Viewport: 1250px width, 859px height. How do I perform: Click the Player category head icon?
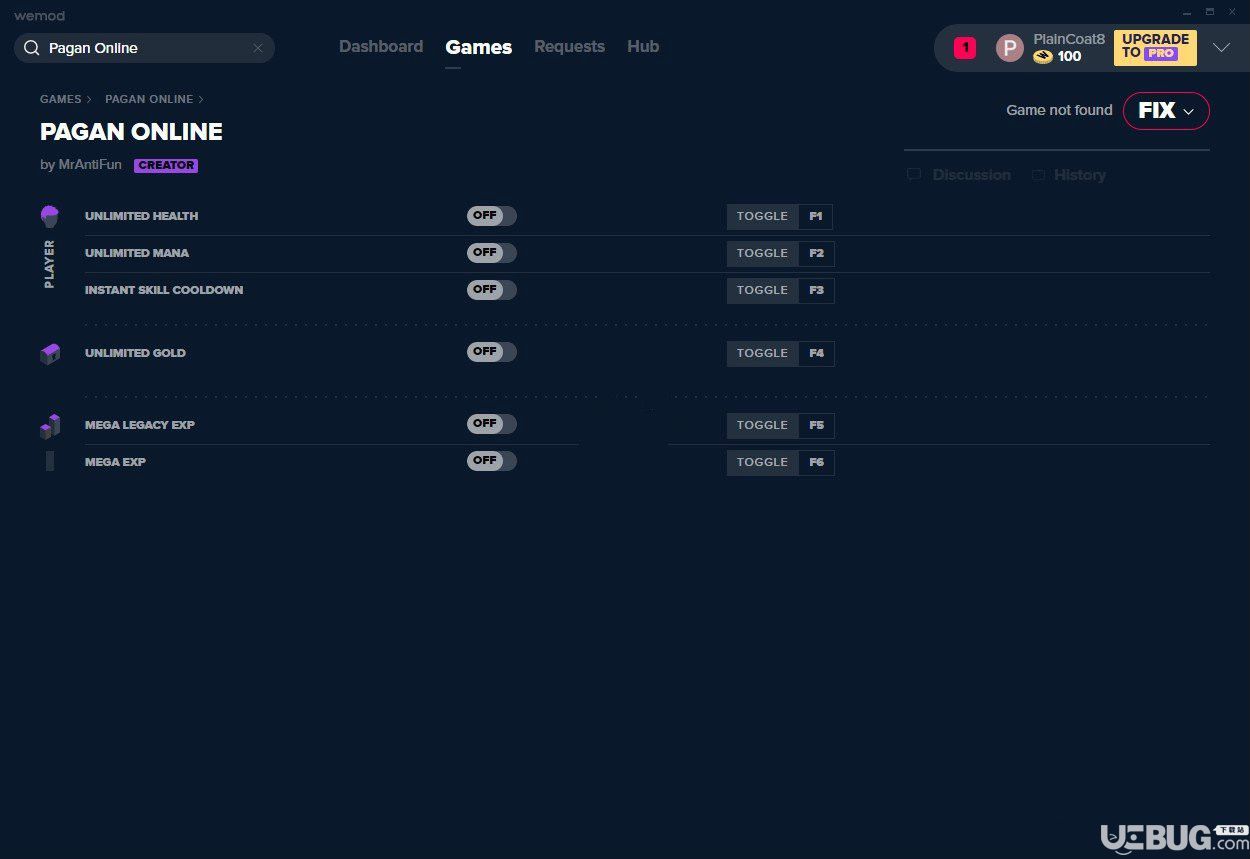[49, 216]
